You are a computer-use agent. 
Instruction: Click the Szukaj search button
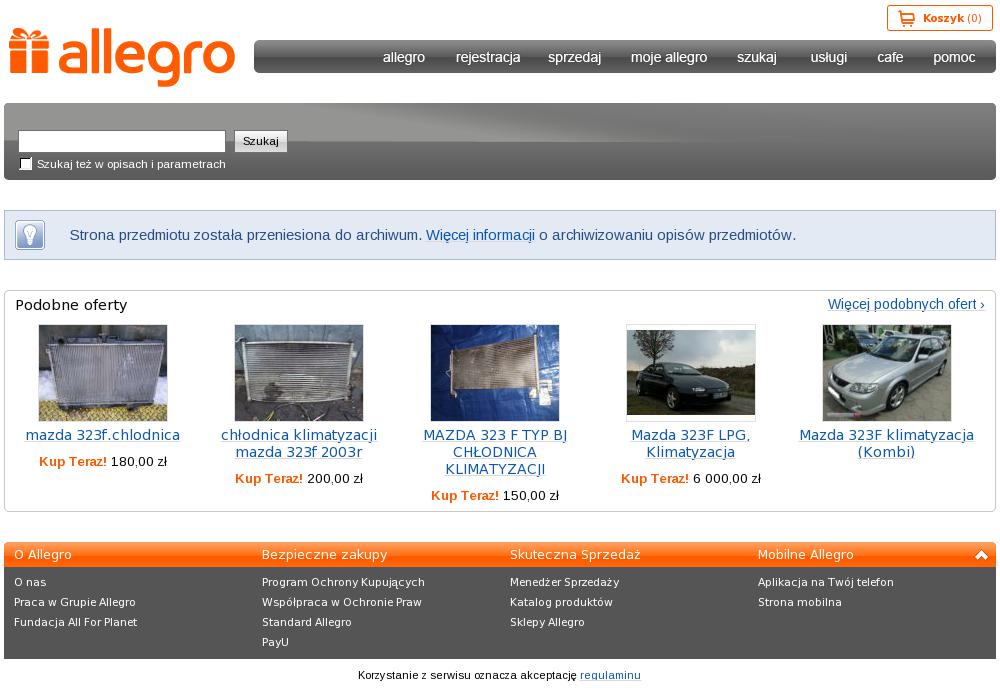(261, 141)
